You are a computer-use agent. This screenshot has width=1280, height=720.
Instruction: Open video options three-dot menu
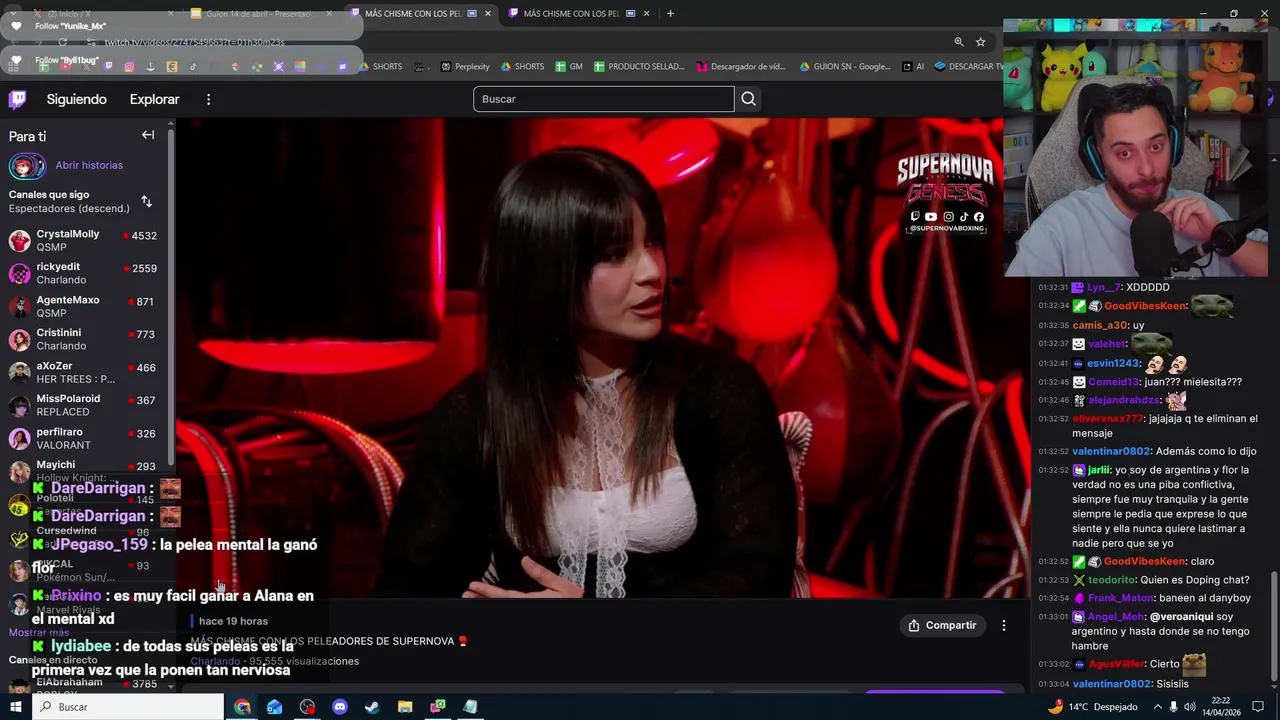tap(1004, 625)
